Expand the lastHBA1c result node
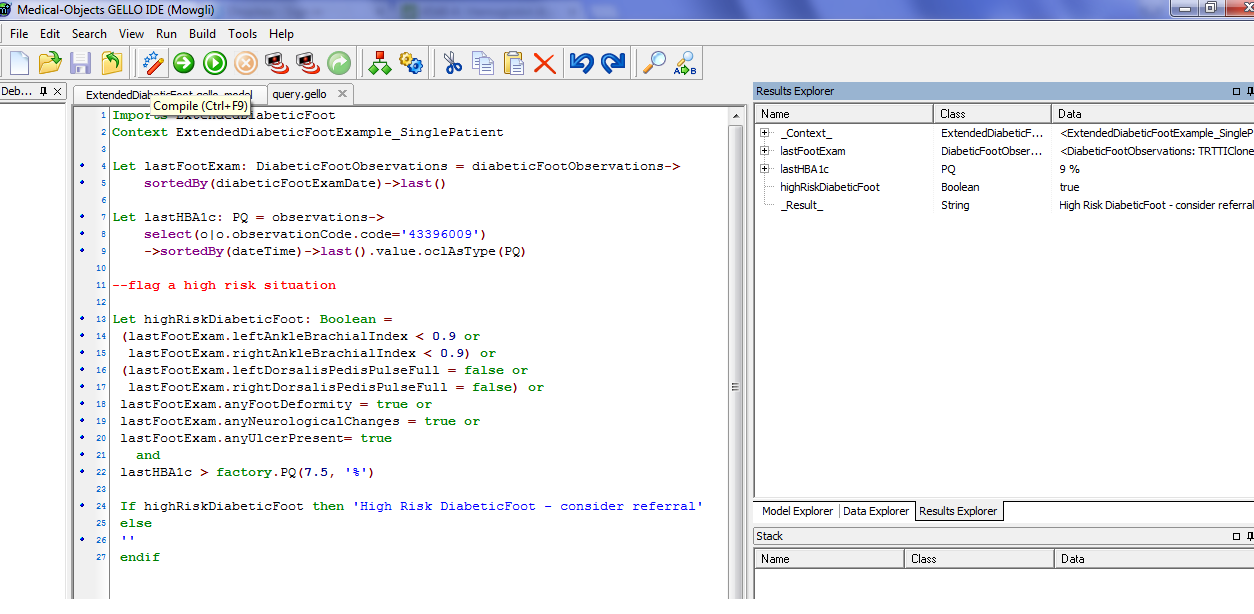The image size is (1254, 614). pyautogui.click(x=764, y=169)
